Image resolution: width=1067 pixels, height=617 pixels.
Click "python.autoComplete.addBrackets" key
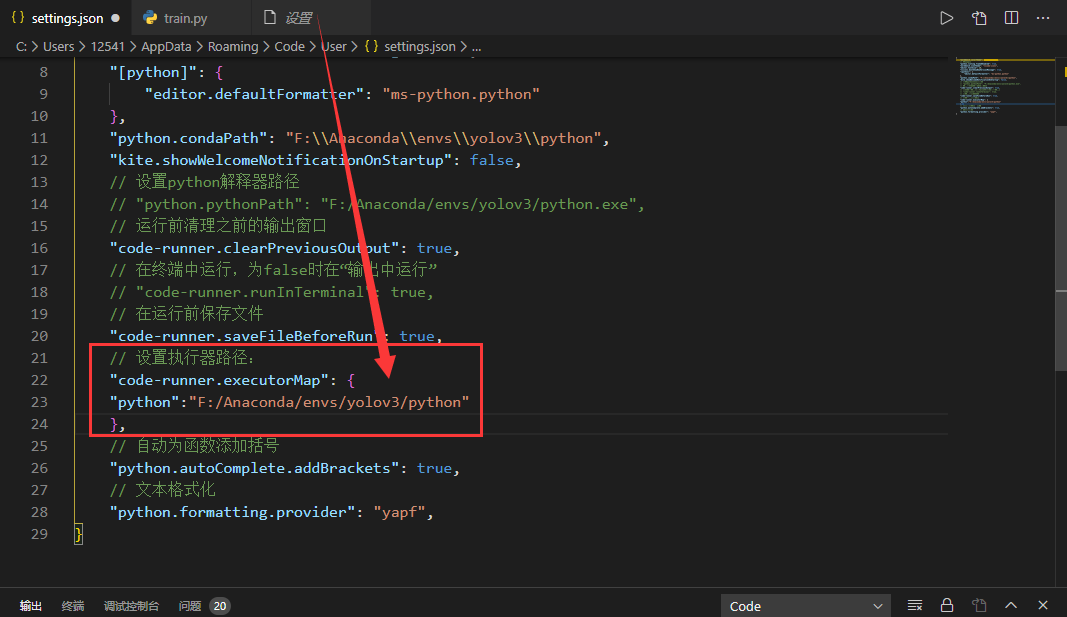[x=255, y=468]
